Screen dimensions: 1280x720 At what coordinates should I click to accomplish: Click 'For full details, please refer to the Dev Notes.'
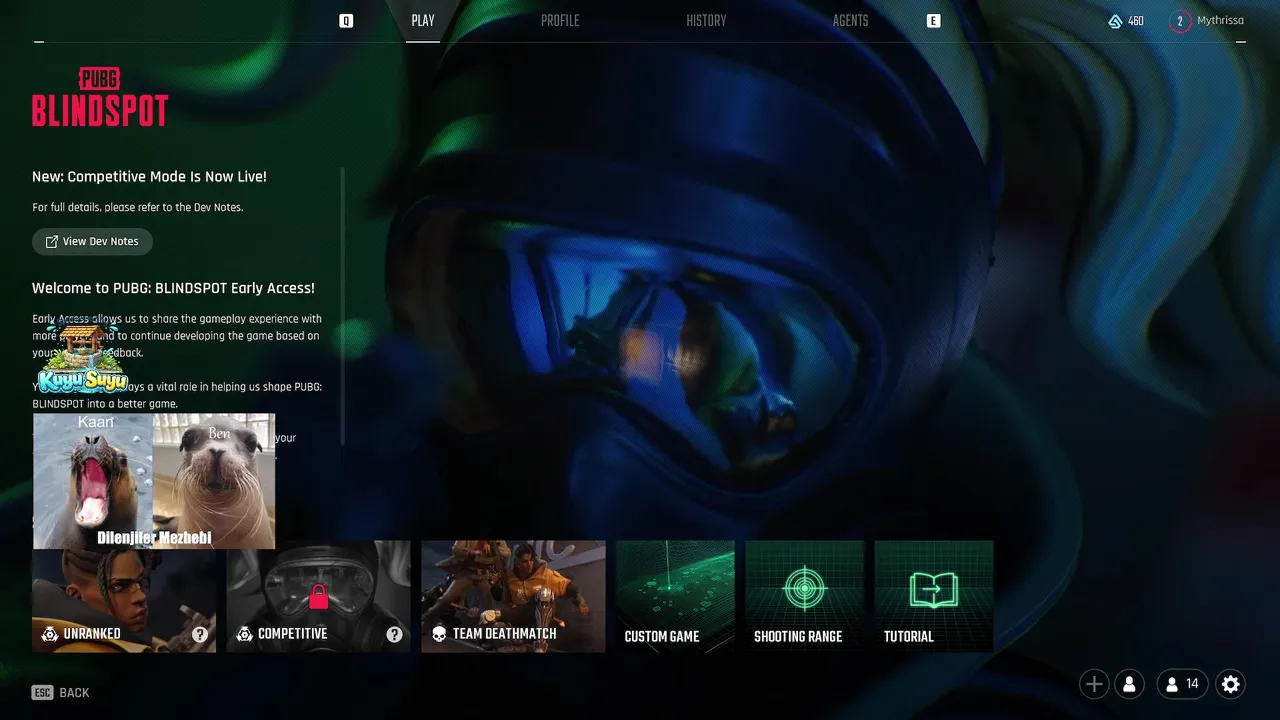[x=137, y=207]
